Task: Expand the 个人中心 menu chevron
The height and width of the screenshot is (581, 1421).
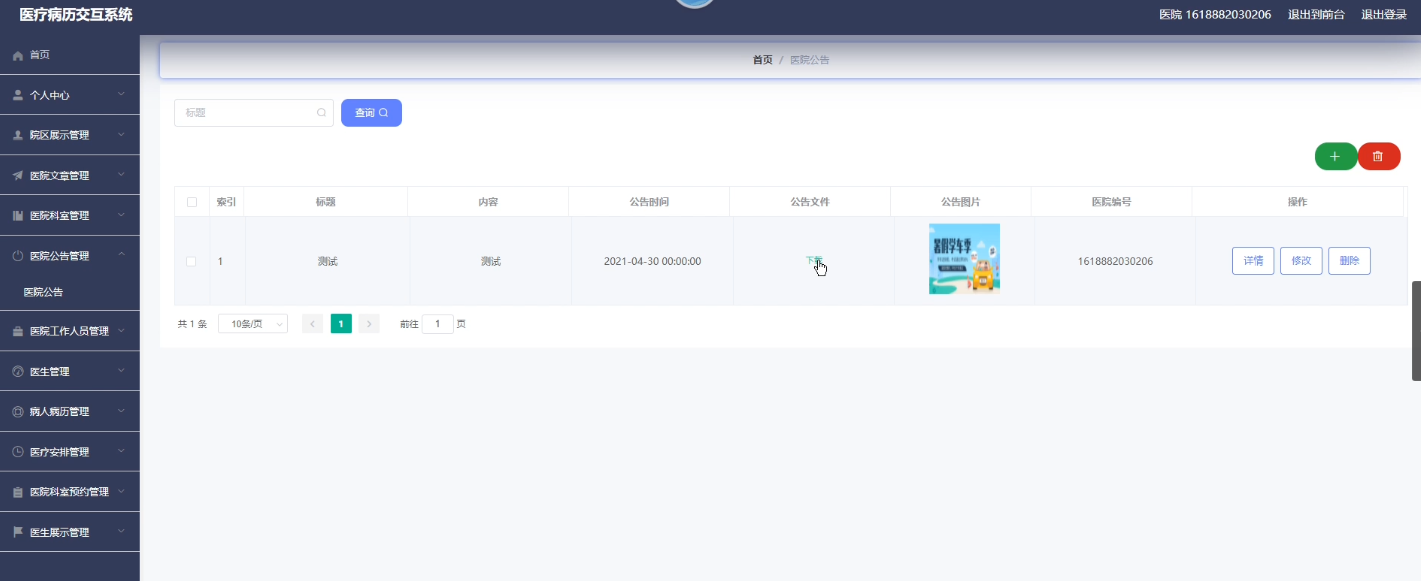Action: tap(121, 95)
